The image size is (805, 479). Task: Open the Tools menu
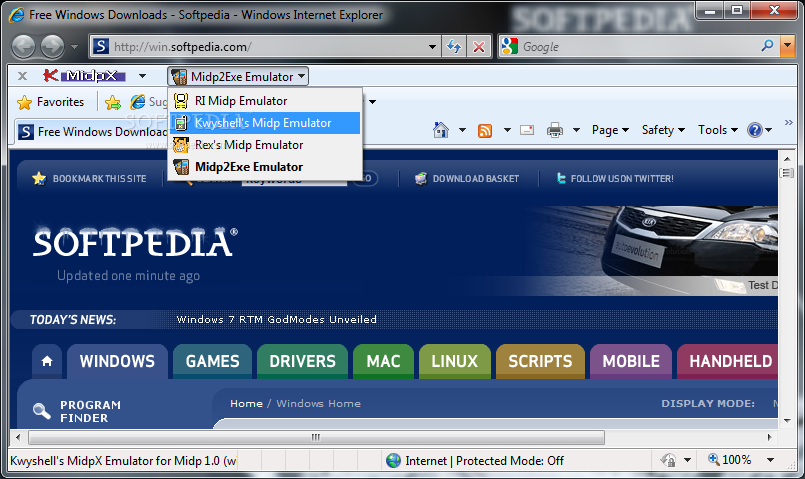tap(718, 130)
